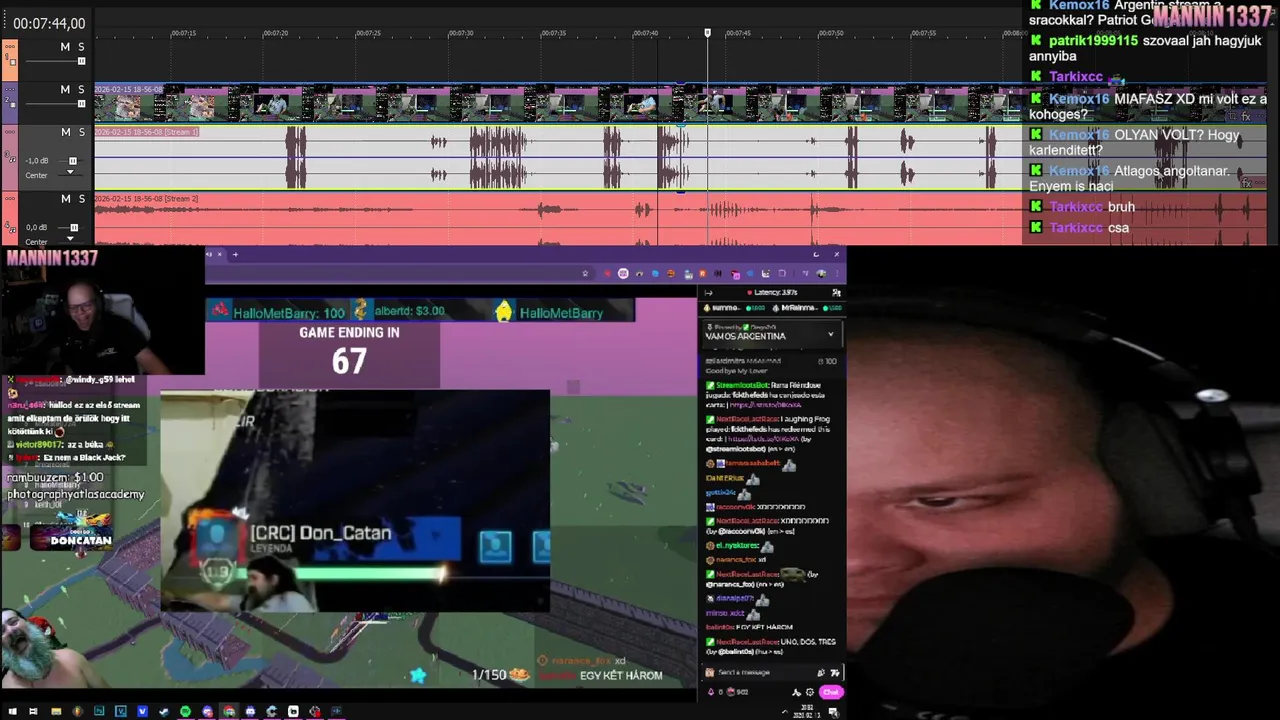Open Steam from the taskbar
Screen dimensions: 1280x720
164,712
